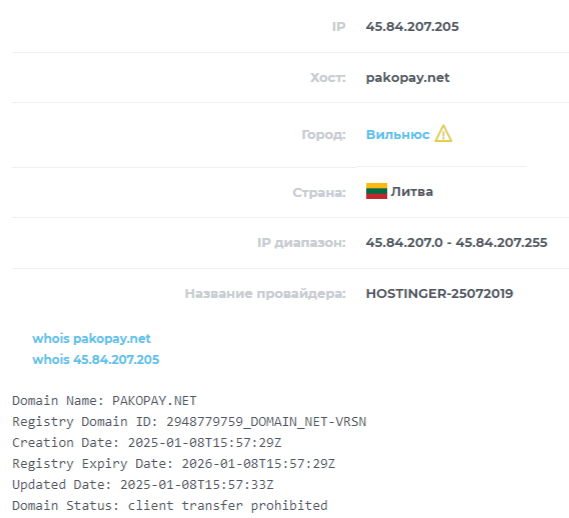Viewport: 569px width, 518px height.
Task: Open the Вильнюс city link
Action: point(398,135)
